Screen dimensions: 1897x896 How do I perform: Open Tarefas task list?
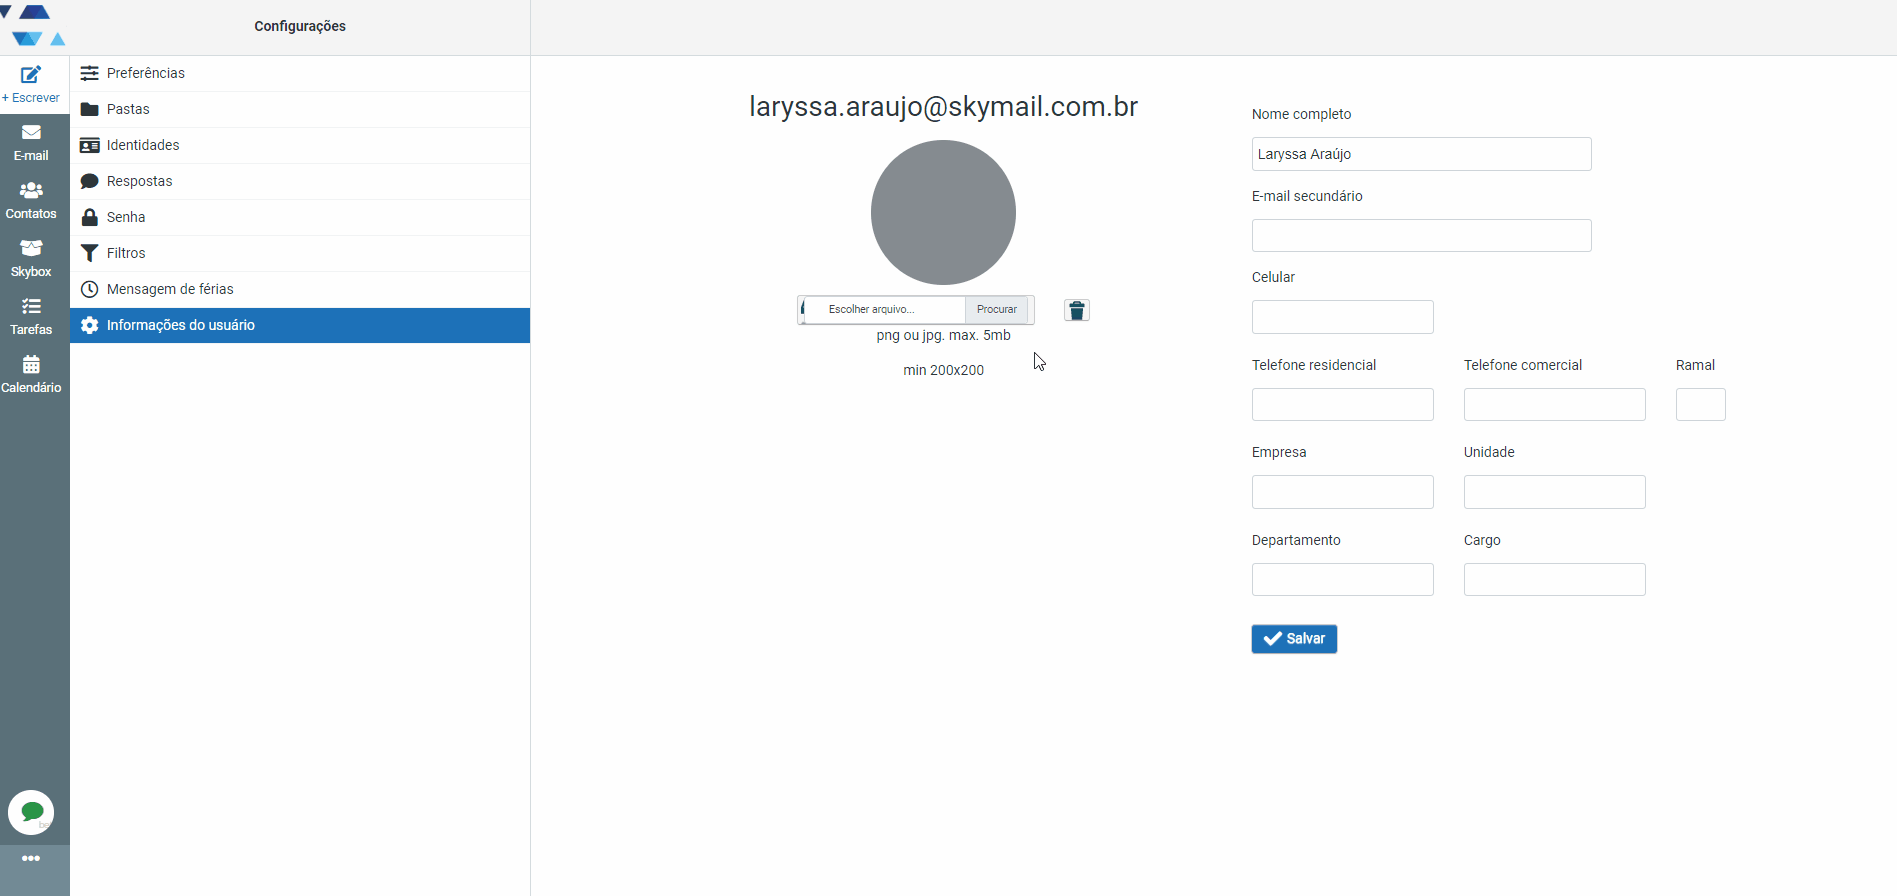[x=31, y=317]
